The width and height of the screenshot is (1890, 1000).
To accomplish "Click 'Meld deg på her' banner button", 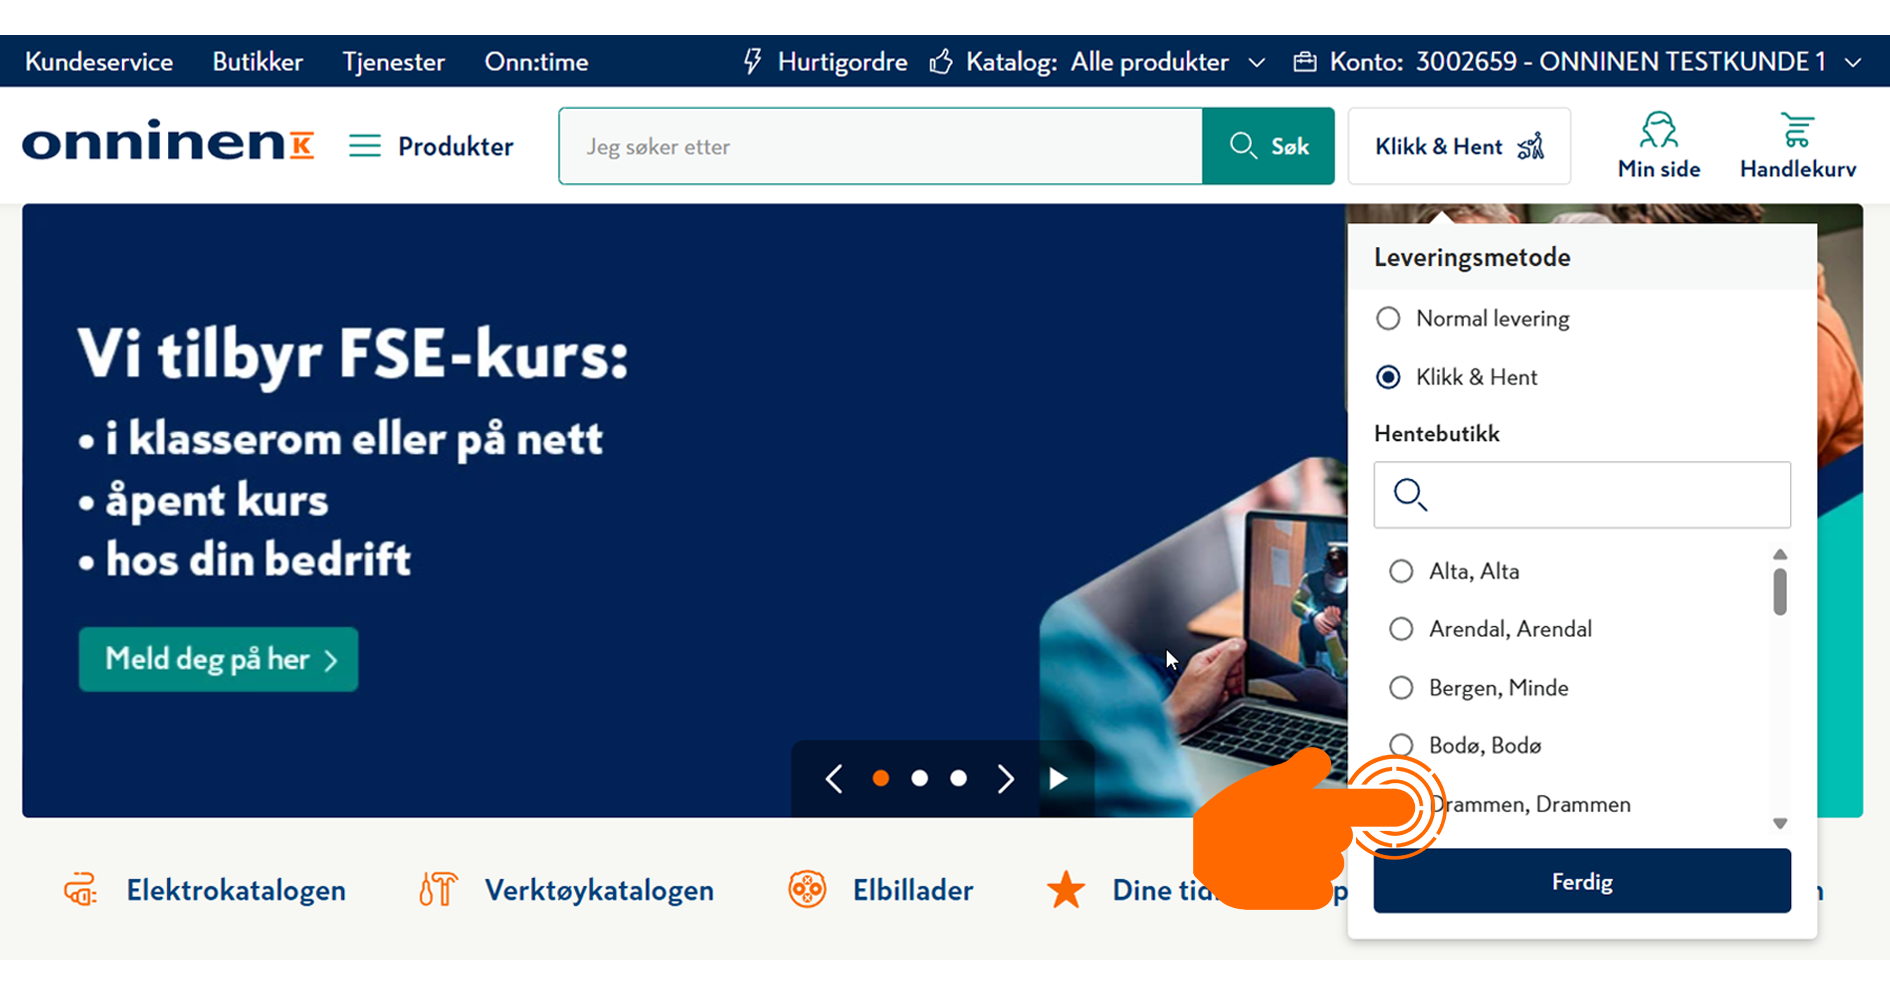I will [218, 659].
